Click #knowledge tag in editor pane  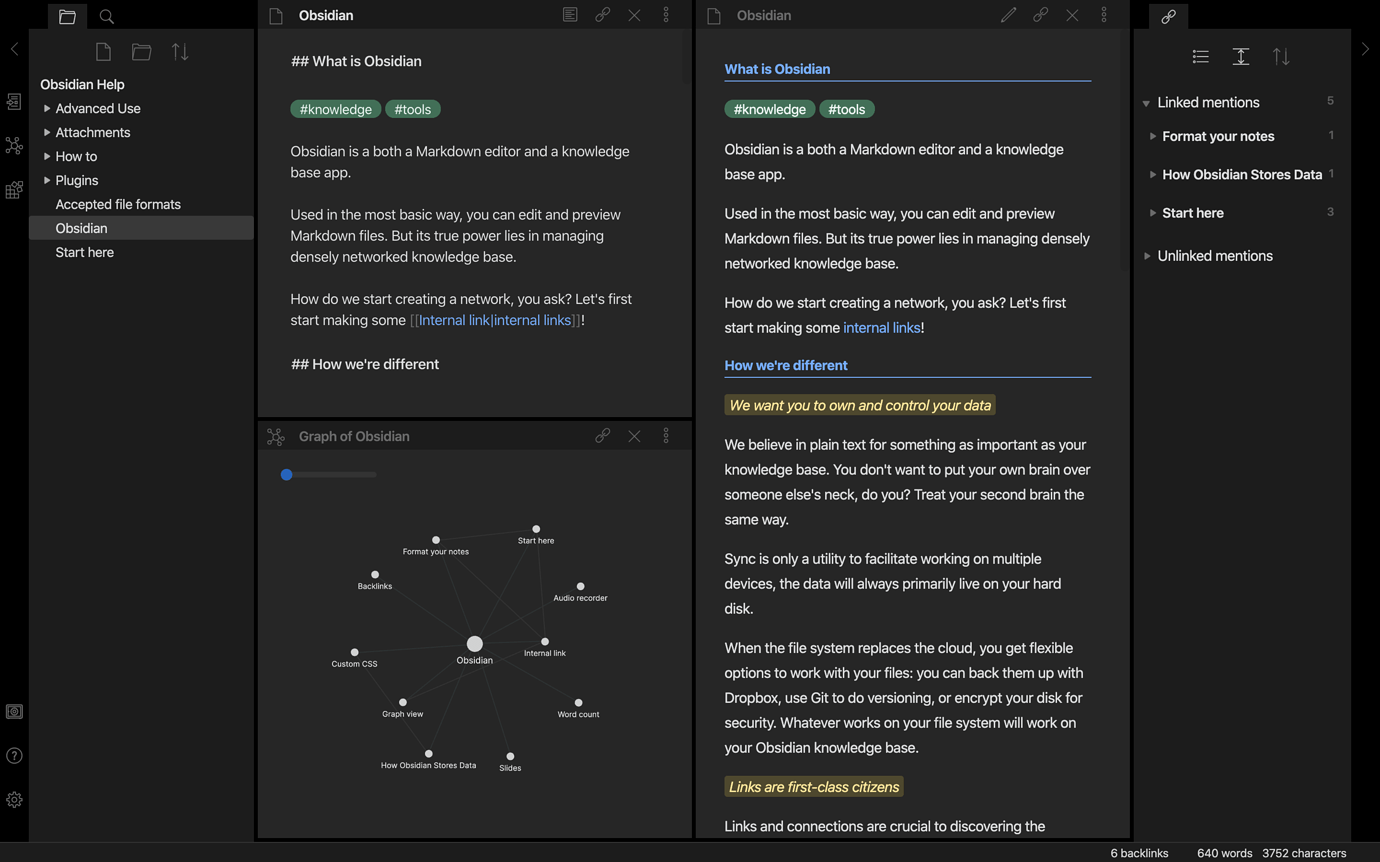click(x=336, y=109)
